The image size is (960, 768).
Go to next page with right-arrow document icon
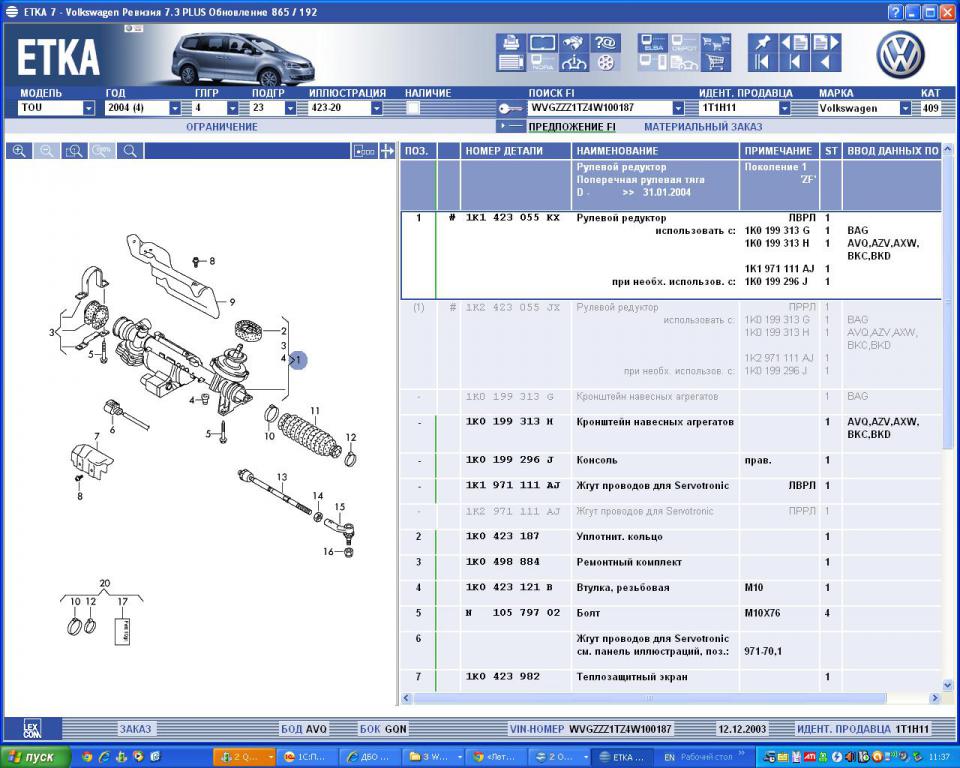825,43
